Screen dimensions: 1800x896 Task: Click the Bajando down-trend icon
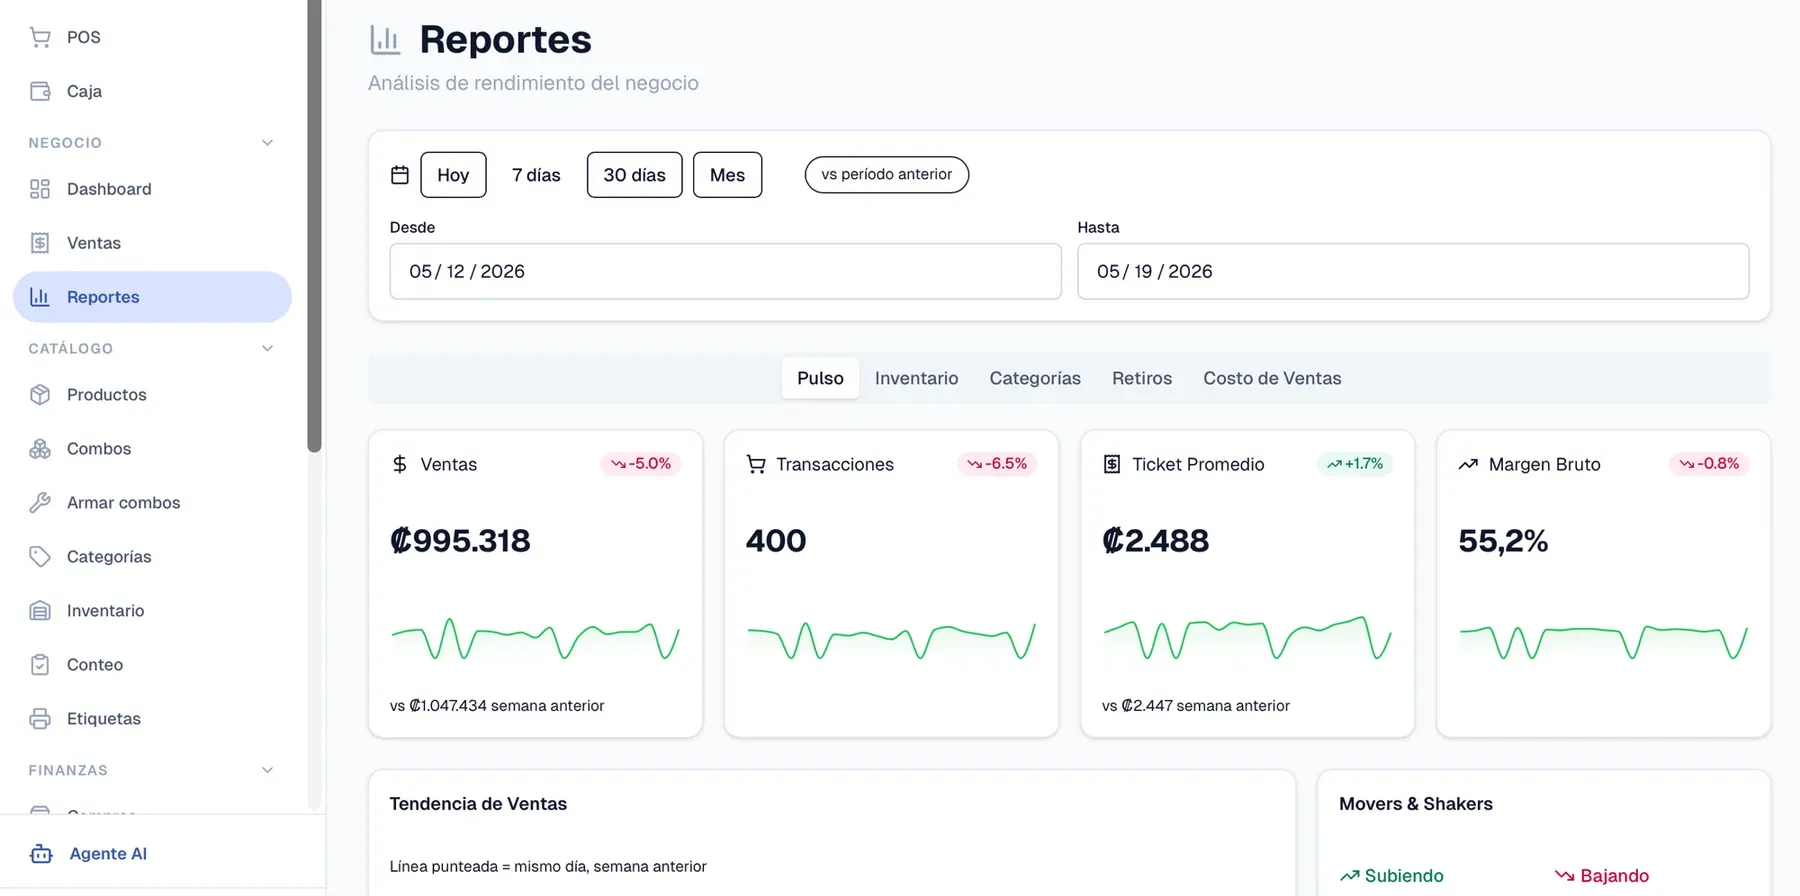tap(1565, 876)
